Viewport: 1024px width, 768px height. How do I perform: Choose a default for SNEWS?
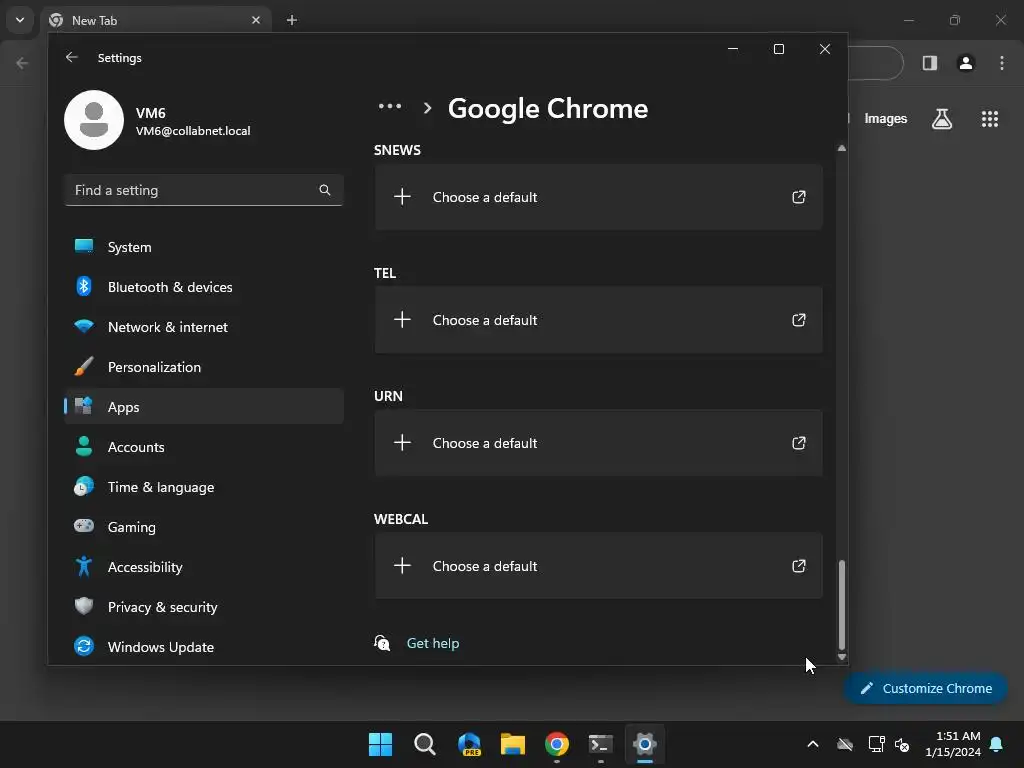click(x=598, y=197)
